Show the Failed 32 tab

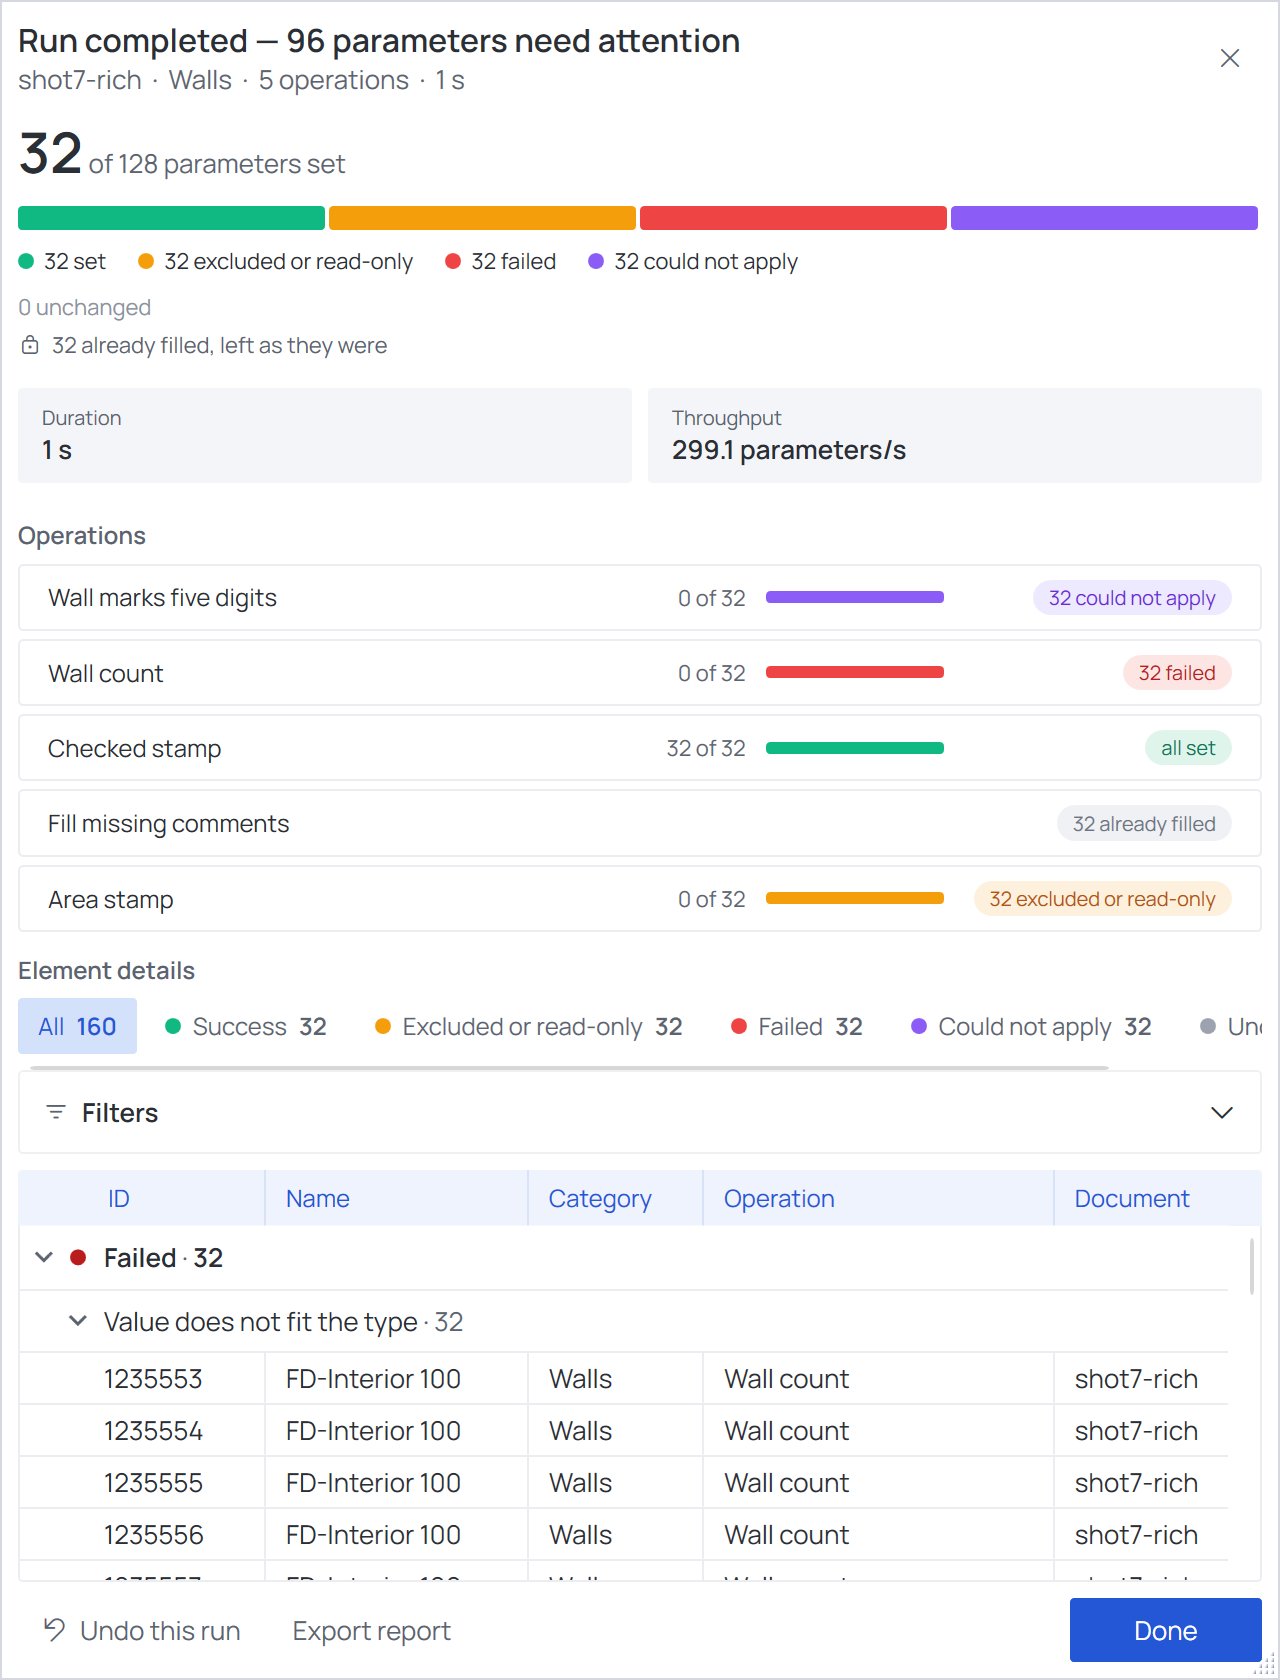pyautogui.click(x=797, y=1026)
